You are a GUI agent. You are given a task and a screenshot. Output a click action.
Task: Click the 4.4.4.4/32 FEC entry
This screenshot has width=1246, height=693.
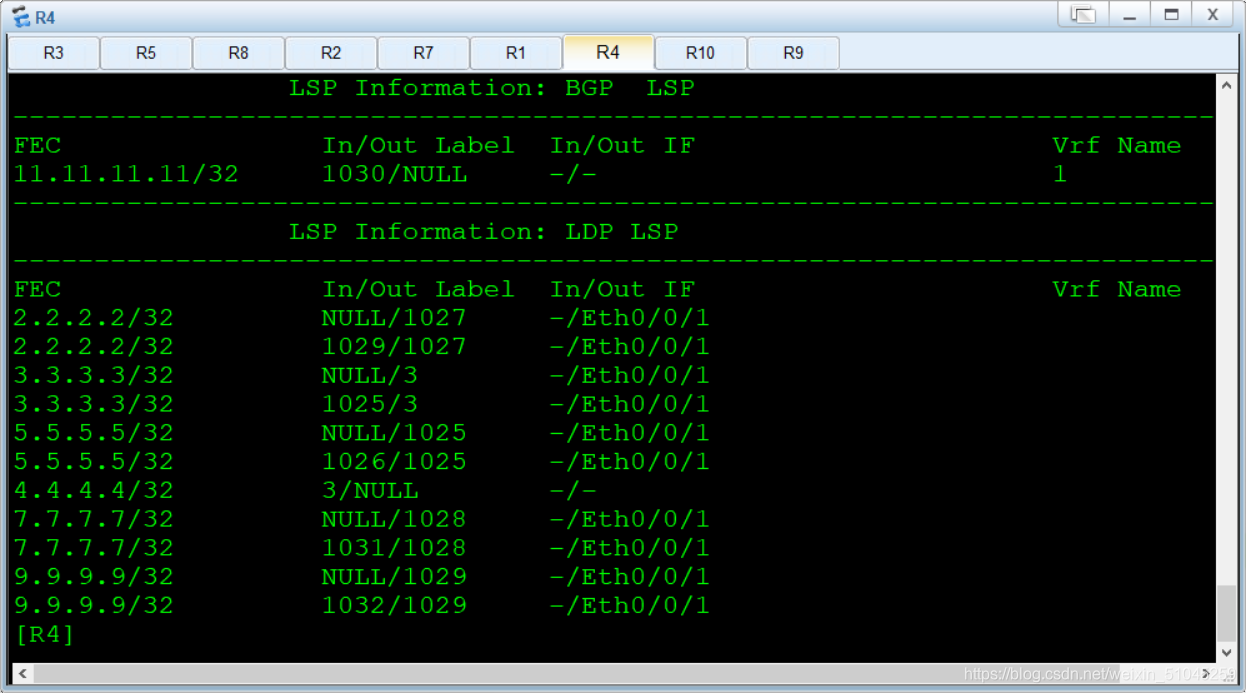click(94, 491)
